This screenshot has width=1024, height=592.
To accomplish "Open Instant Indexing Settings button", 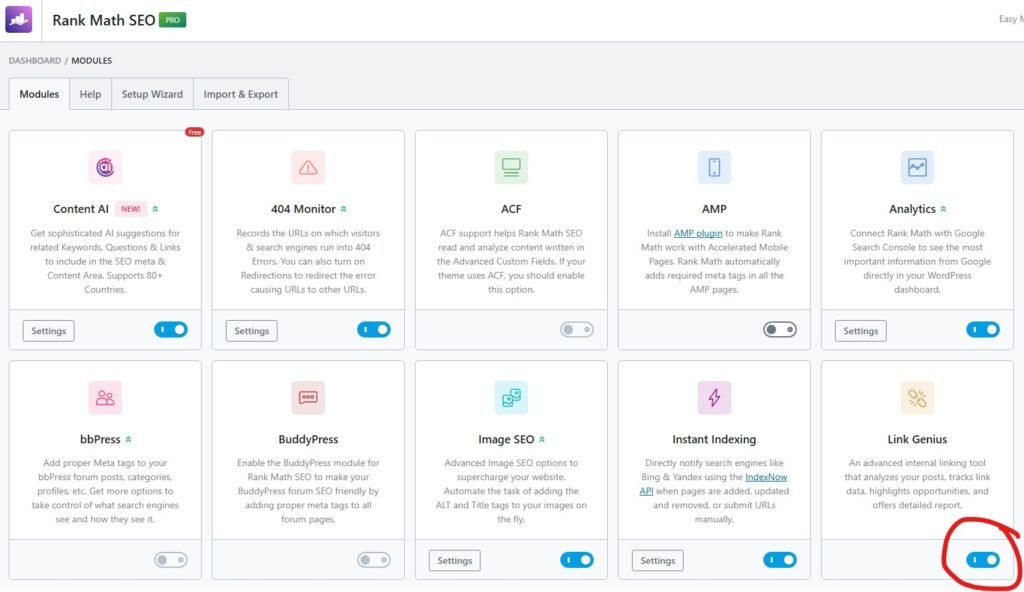I will coord(658,561).
